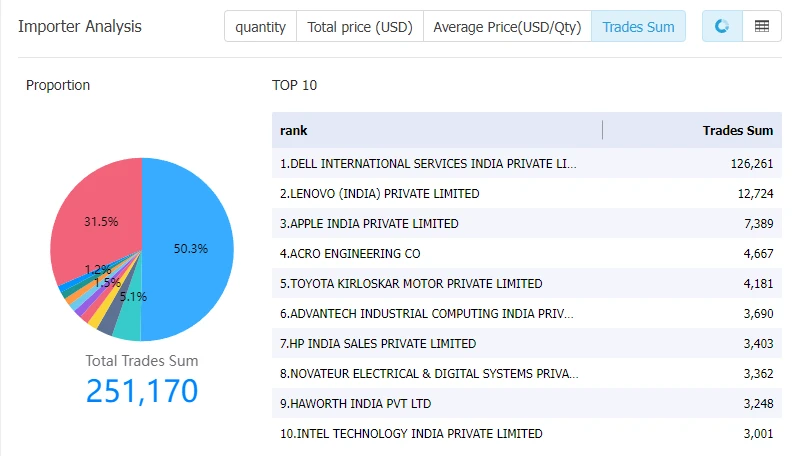
Task: Switch to pie chart view icon
Action: tap(722, 26)
